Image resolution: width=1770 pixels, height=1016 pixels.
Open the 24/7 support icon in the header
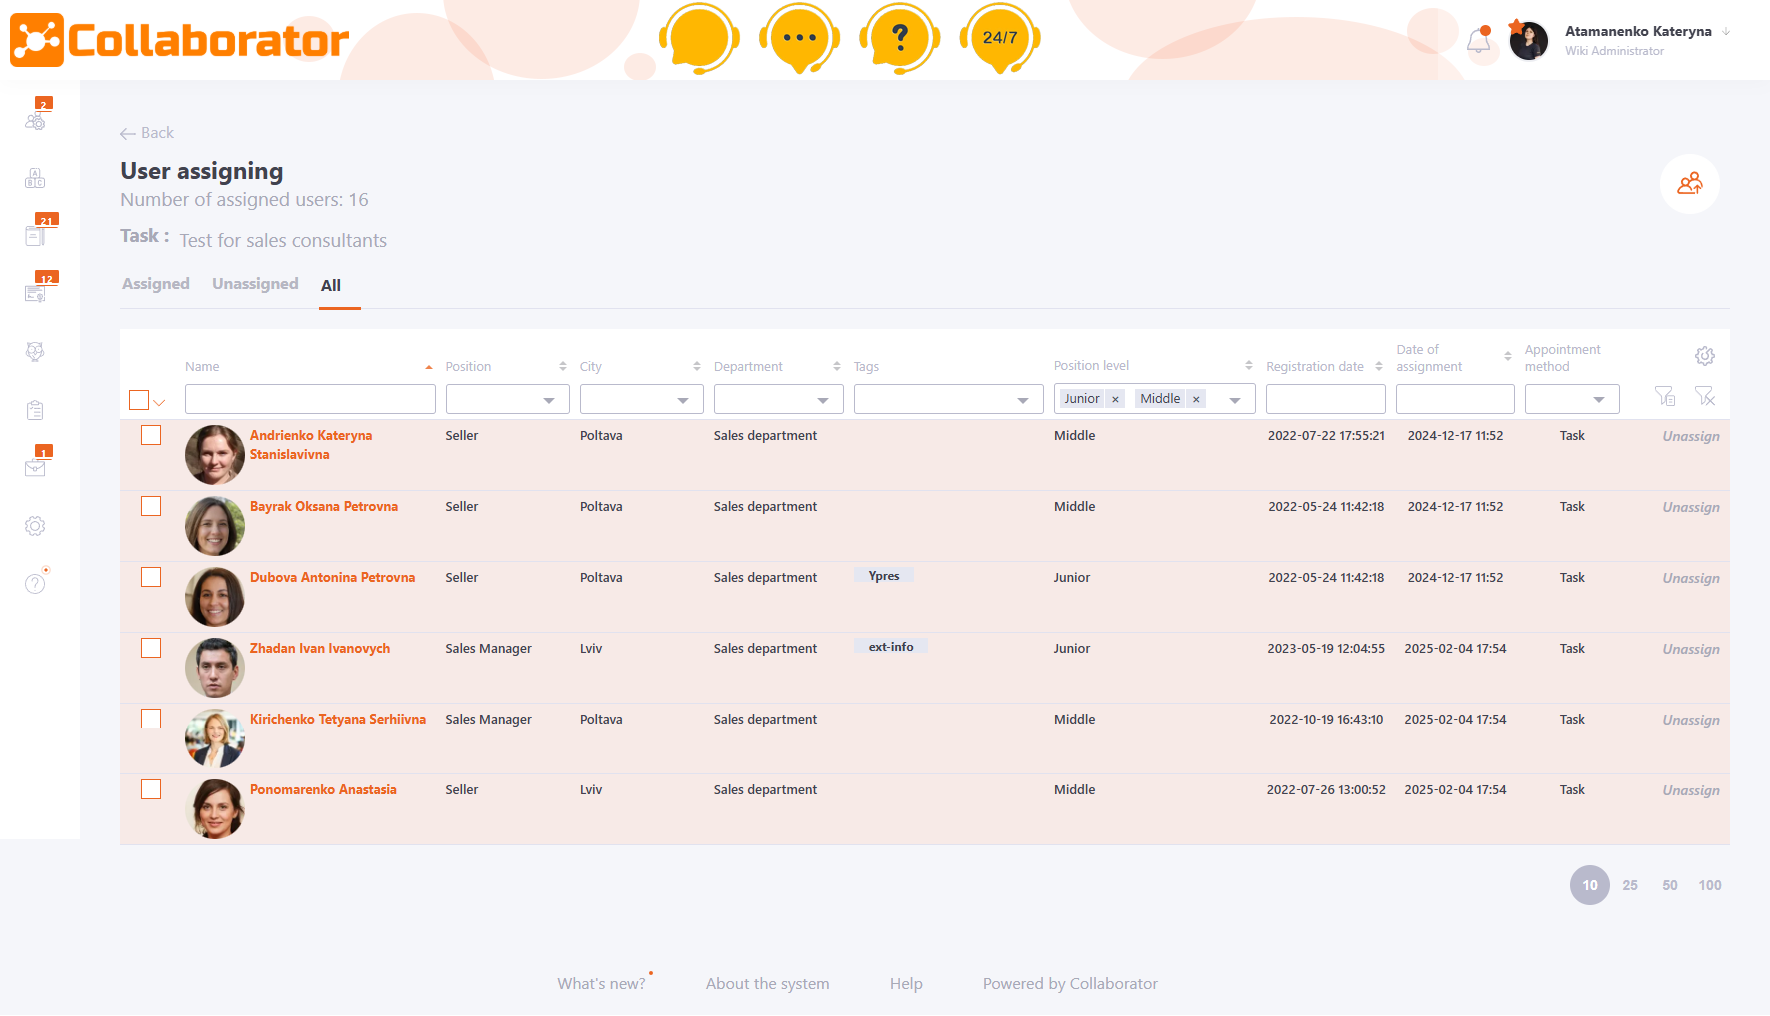pyautogui.click(x=999, y=38)
